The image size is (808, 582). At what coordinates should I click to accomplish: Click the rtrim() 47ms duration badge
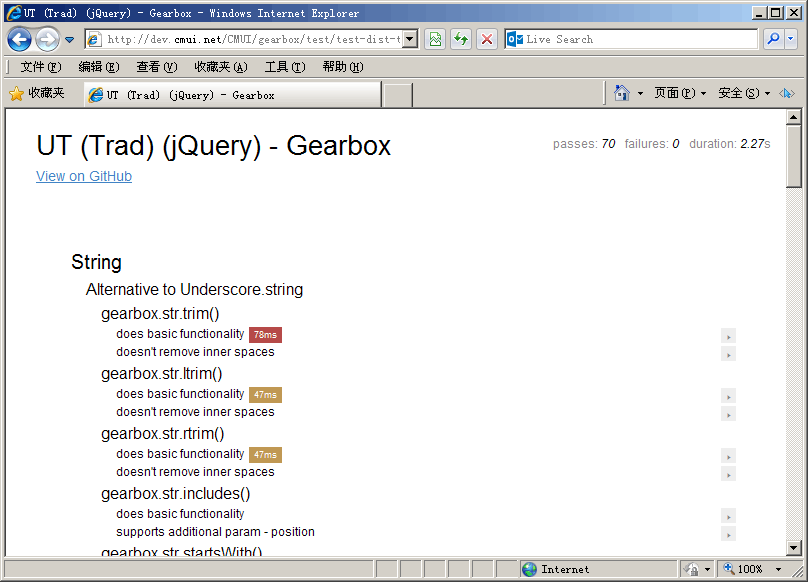point(265,455)
